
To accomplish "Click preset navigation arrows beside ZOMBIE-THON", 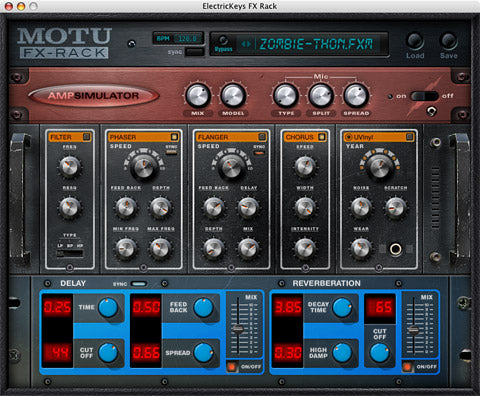I will pyautogui.click(x=246, y=44).
